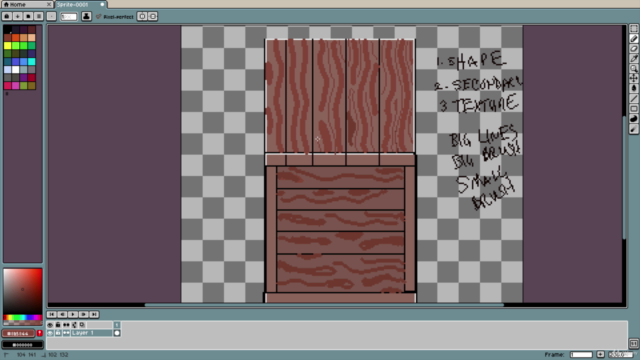Open the palette options menu button
Viewport: 640px width, 360px height.
[39, 16]
